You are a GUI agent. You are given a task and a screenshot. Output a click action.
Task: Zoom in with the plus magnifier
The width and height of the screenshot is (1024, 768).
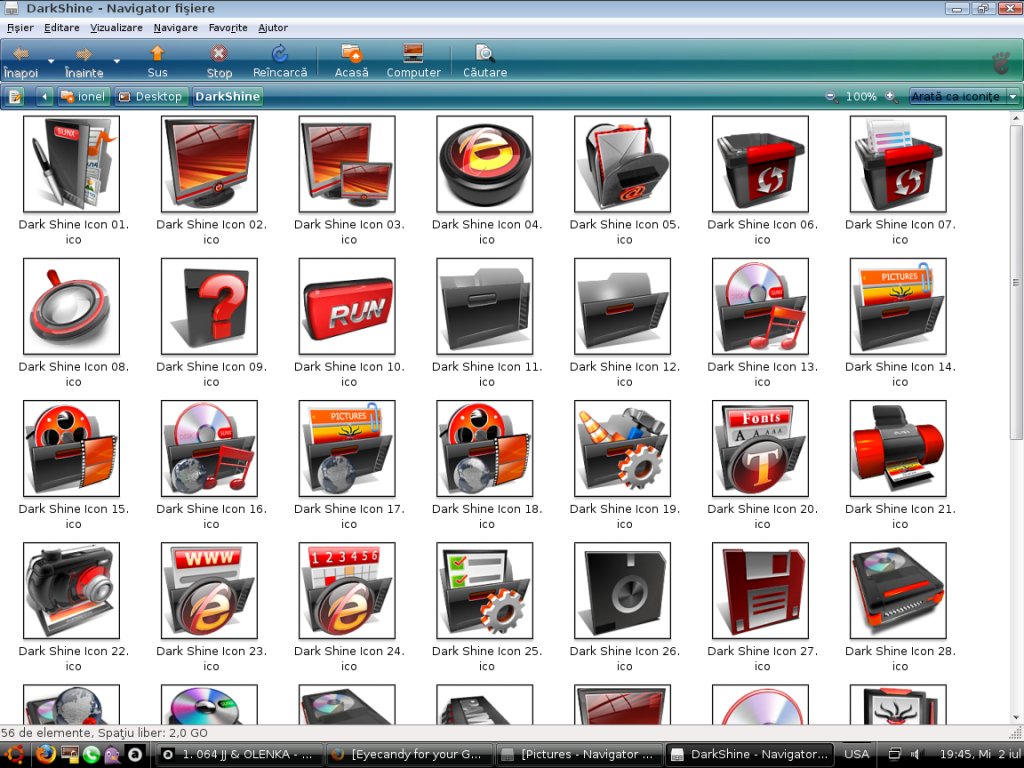coord(891,97)
